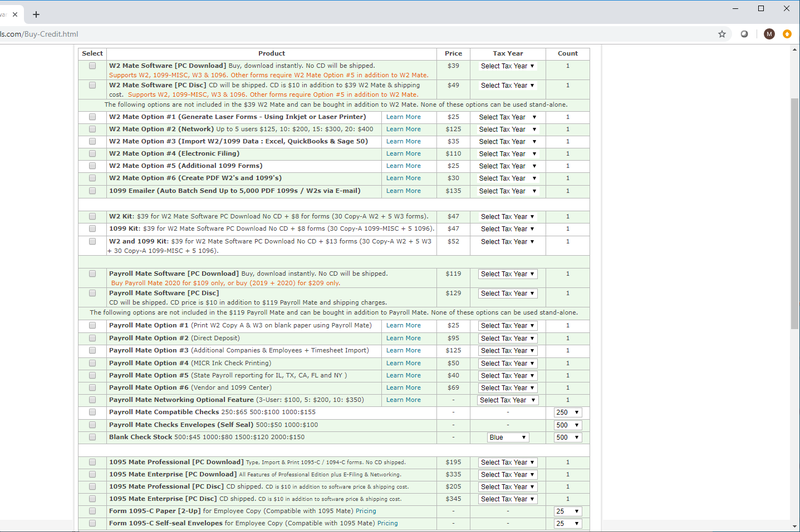Open count dropdown for Checks Envelopes Self Seal
This screenshot has width=800, height=532.
[x=568, y=425]
